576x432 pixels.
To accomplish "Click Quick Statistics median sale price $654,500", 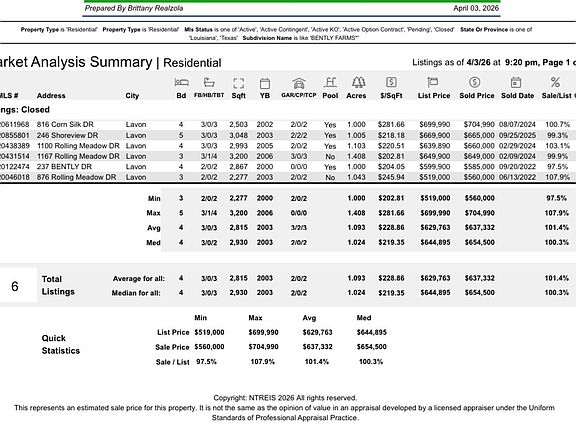I will 372,347.
